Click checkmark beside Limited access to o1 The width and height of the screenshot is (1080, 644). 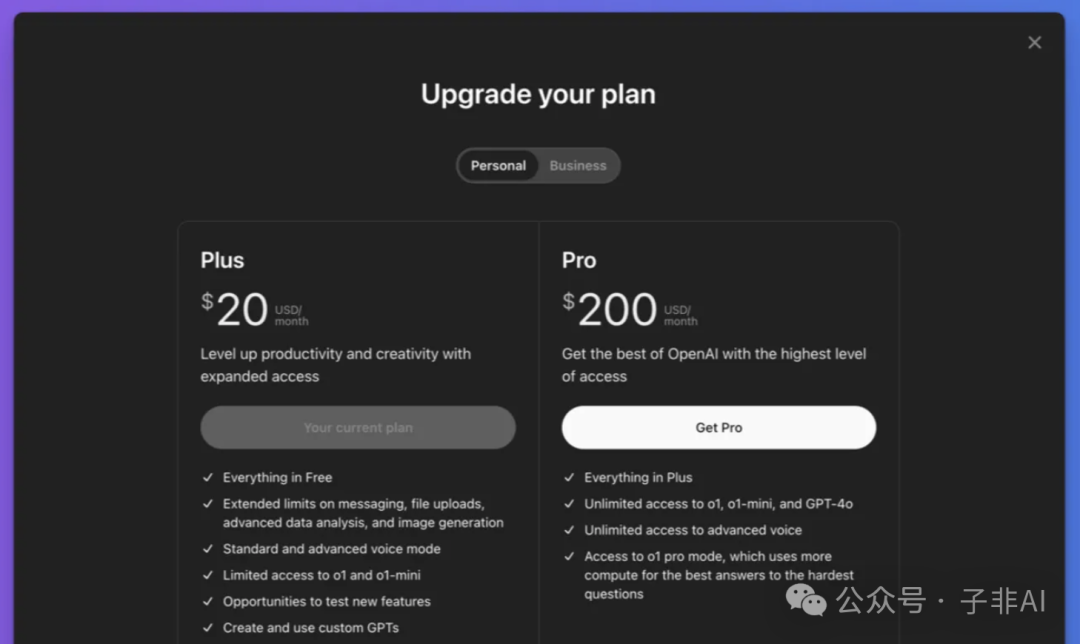[208, 575]
